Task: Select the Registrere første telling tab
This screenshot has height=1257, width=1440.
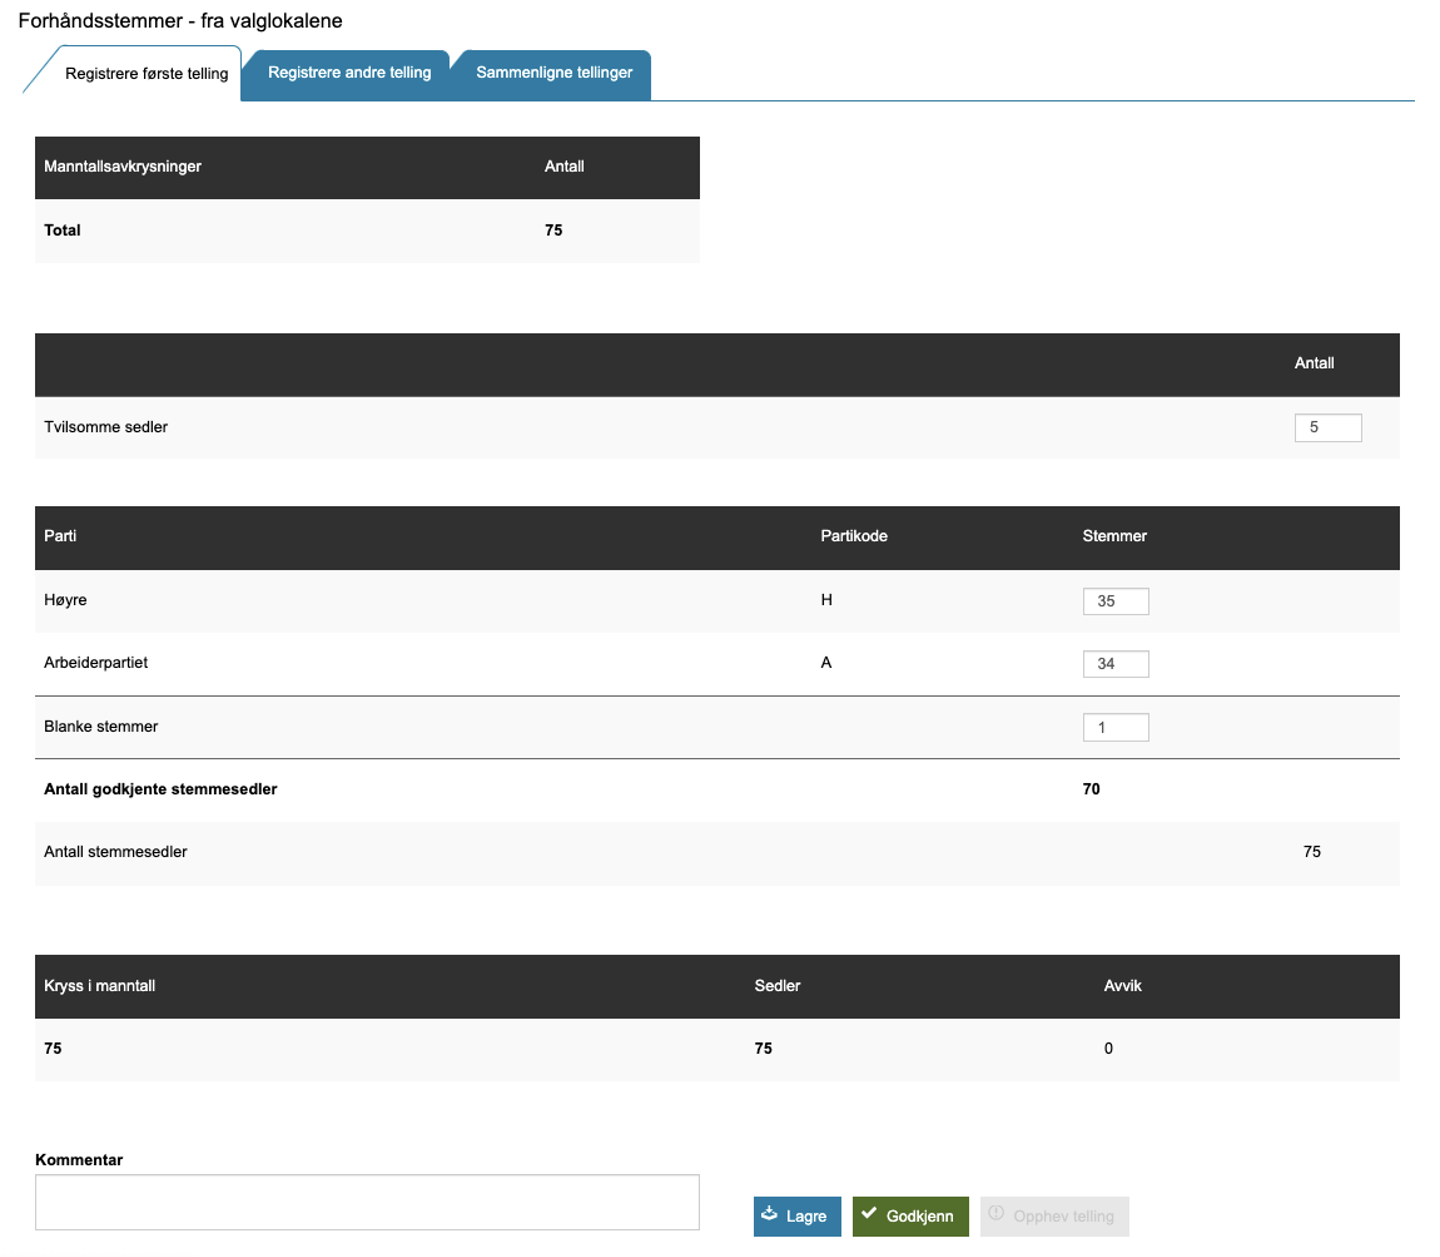Action: [x=146, y=74]
